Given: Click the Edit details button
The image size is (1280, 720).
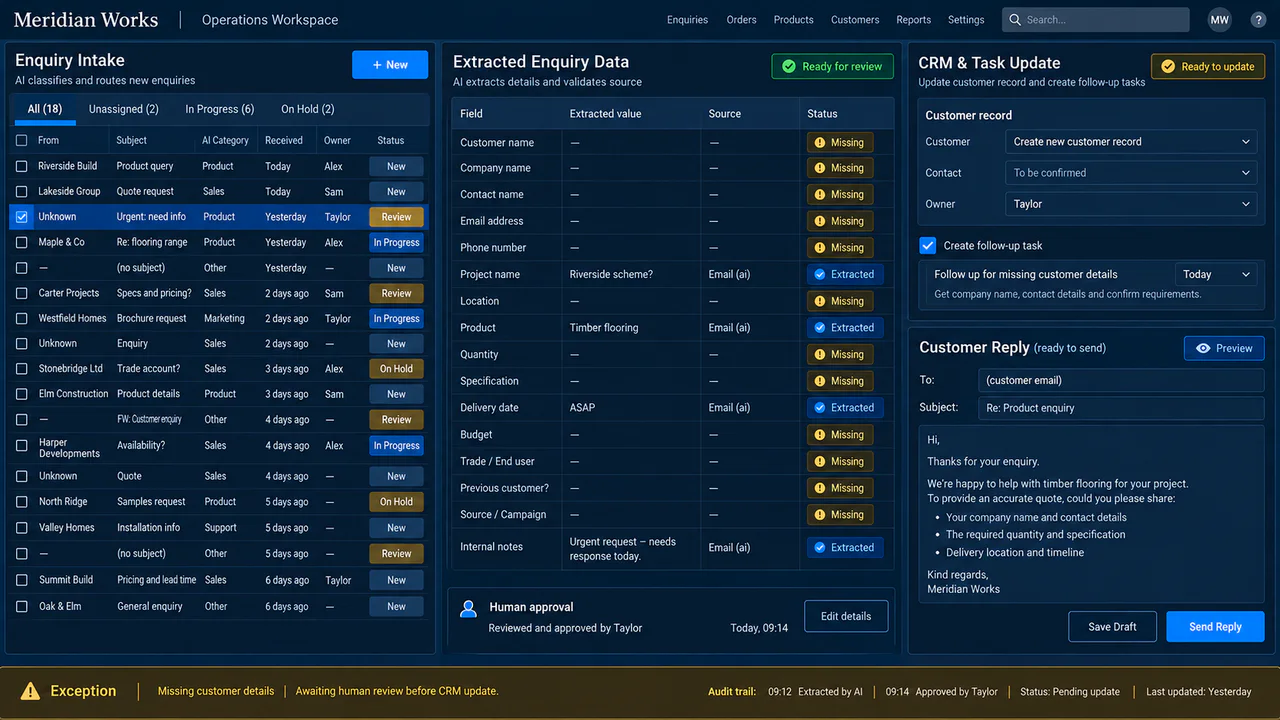Looking at the screenshot, I should (x=846, y=616).
